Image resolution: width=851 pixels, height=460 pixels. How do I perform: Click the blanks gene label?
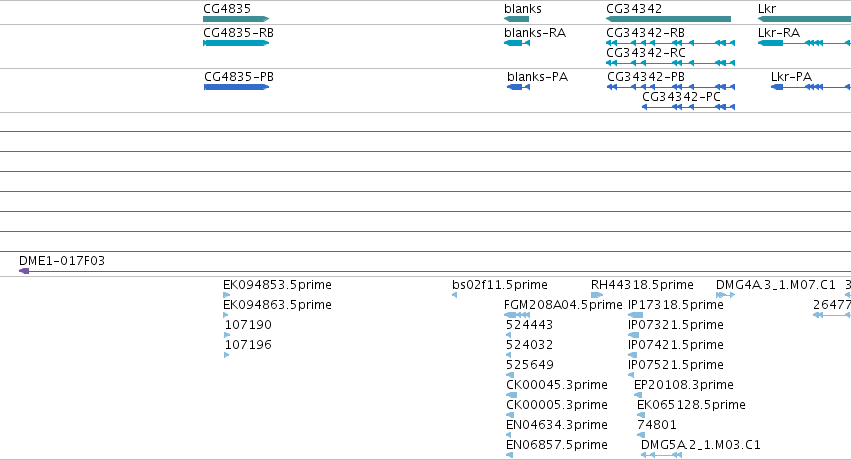(x=523, y=9)
